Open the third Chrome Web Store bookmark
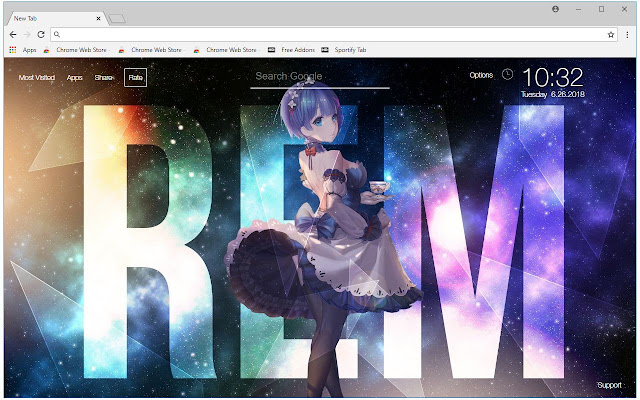This screenshot has height=400, width=640. (x=227, y=50)
